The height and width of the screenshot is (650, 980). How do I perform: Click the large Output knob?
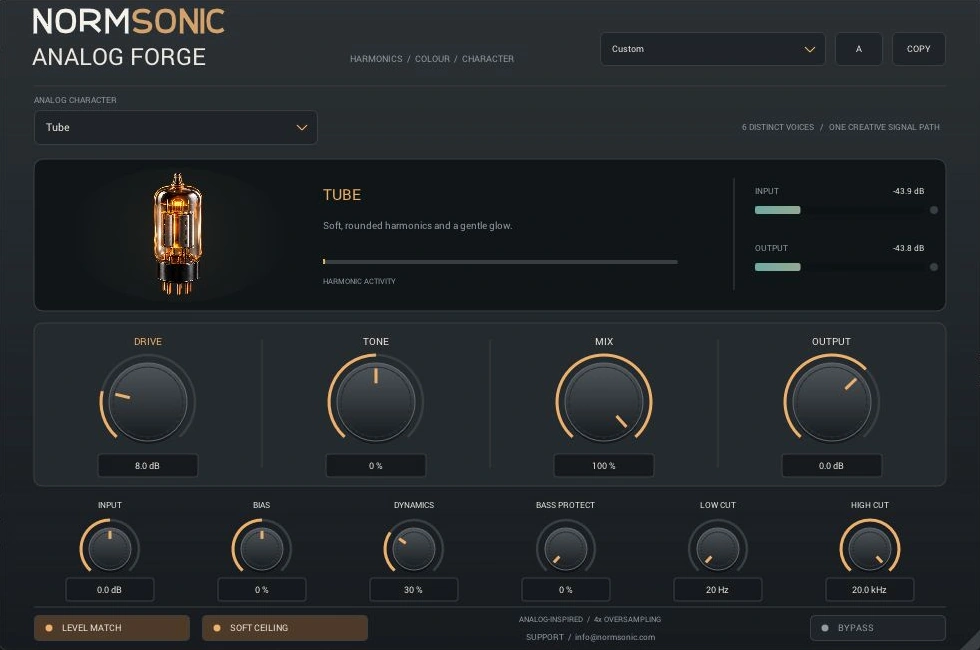(831, 402)
